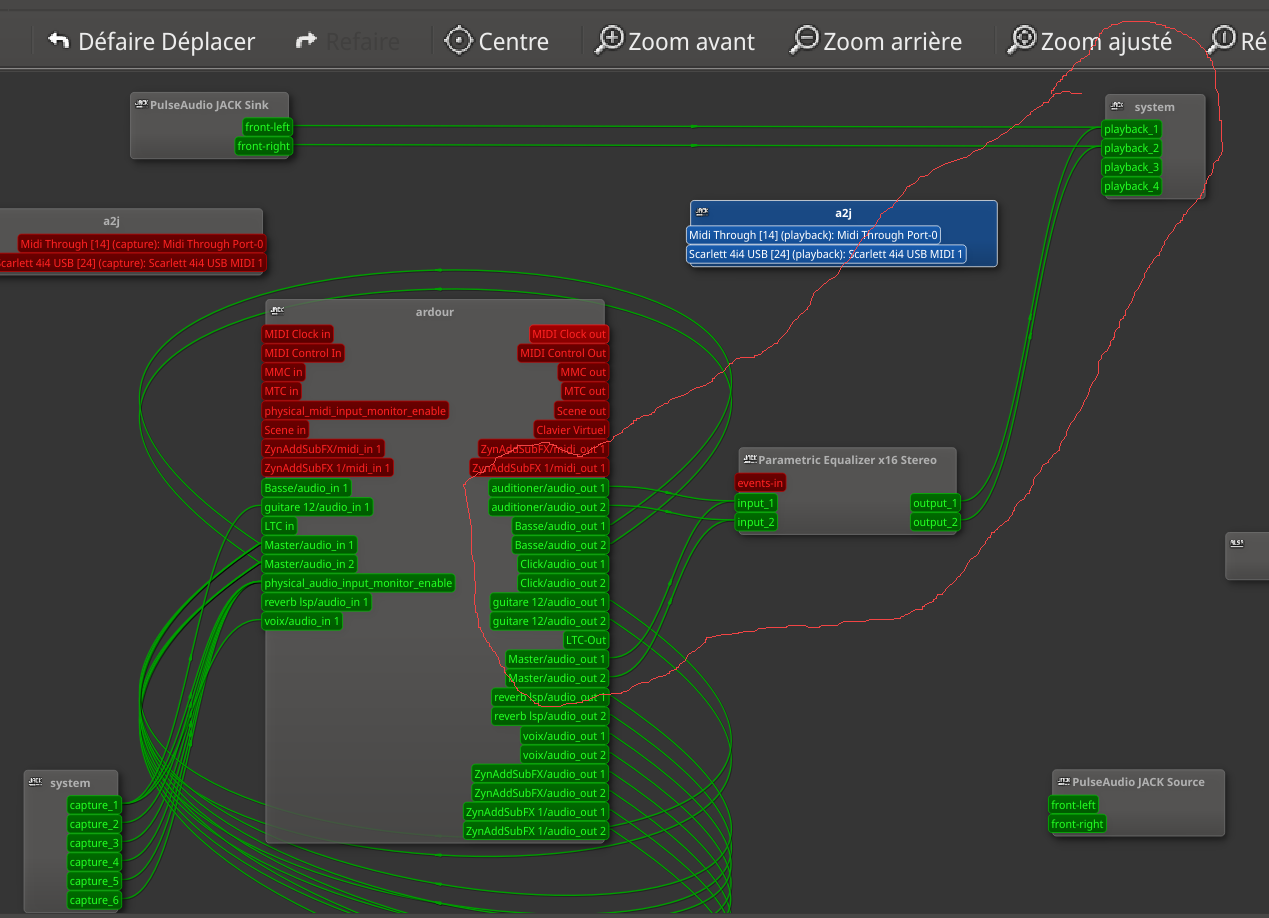Screen dimensions: 1269x918
Task: Select Master/audio_in 1 port
Action: 309,545
